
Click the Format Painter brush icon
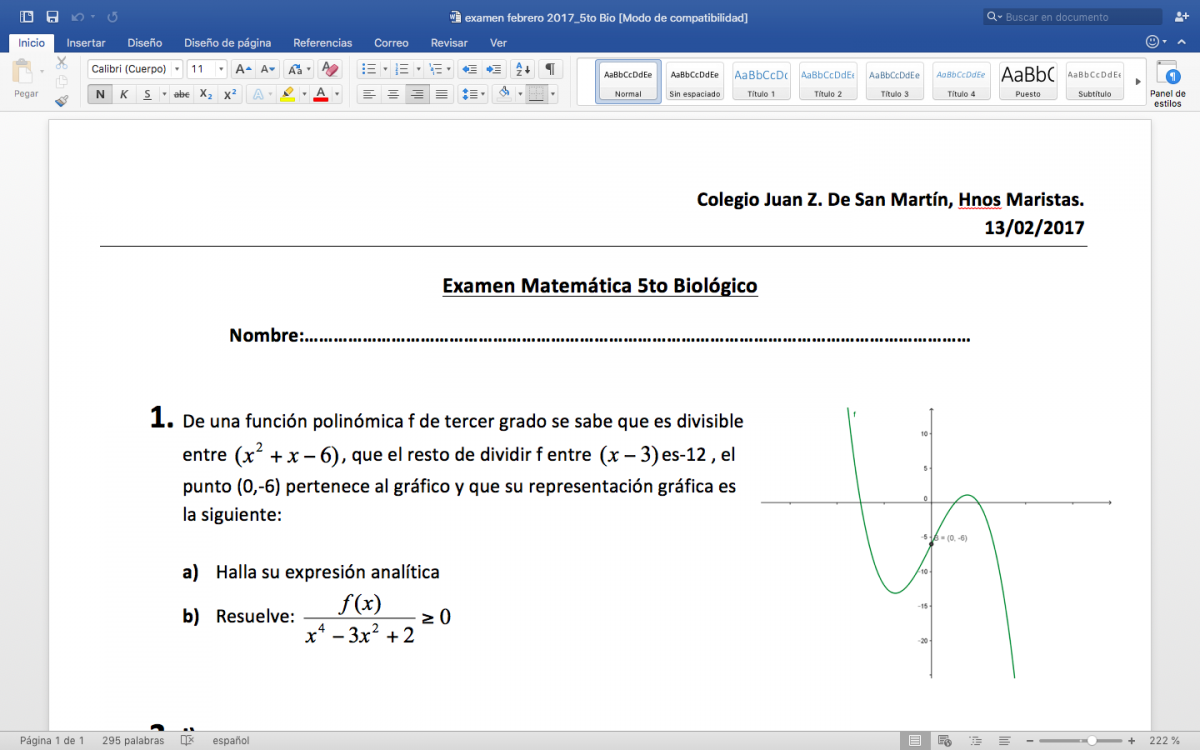(62, 101)
